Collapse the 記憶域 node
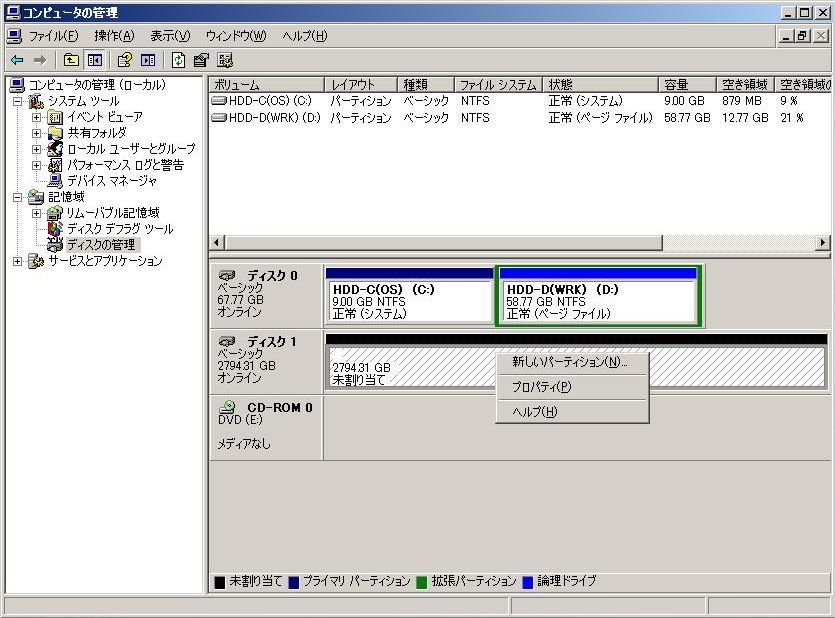Viewport: 835px width, 618px height. coord(18,197)
